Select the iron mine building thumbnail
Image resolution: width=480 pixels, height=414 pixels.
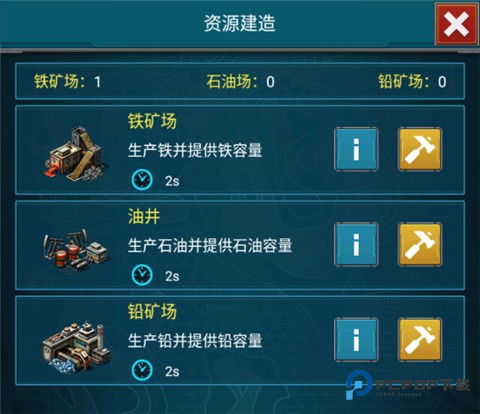(x=76, y=153)
